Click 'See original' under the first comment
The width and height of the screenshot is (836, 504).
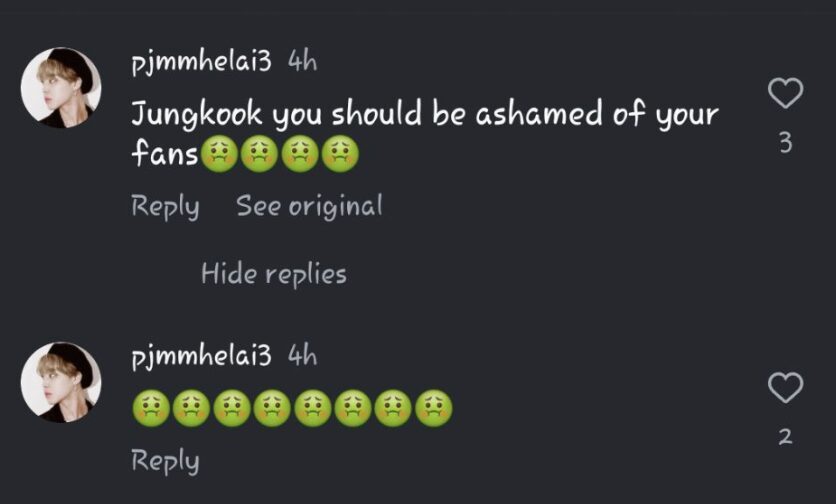click(309, 206)
